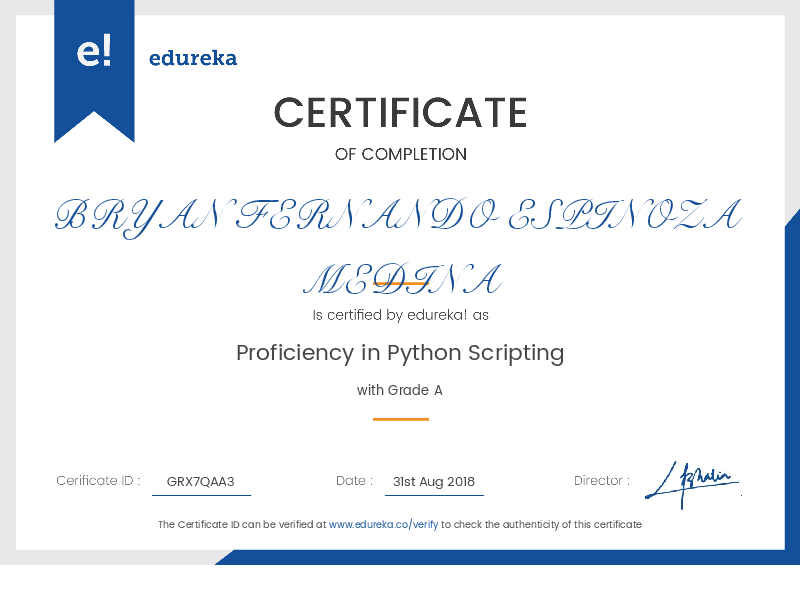The image size is (800, 590).
Task: Open the www.edureka.co/verify link
Action: [x=383, y=524]
